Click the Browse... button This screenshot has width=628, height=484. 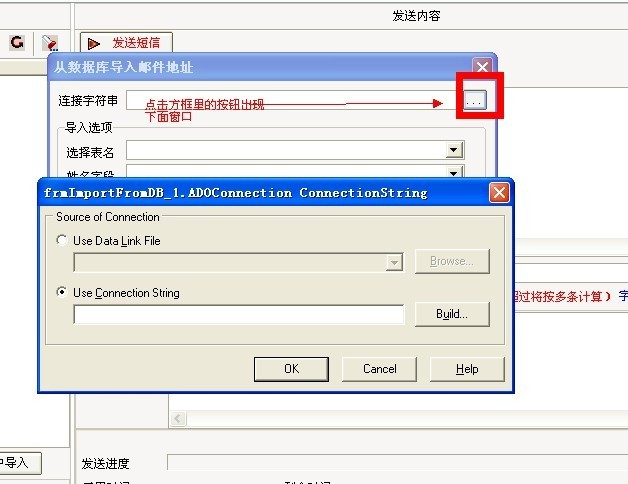click(452, 262)
